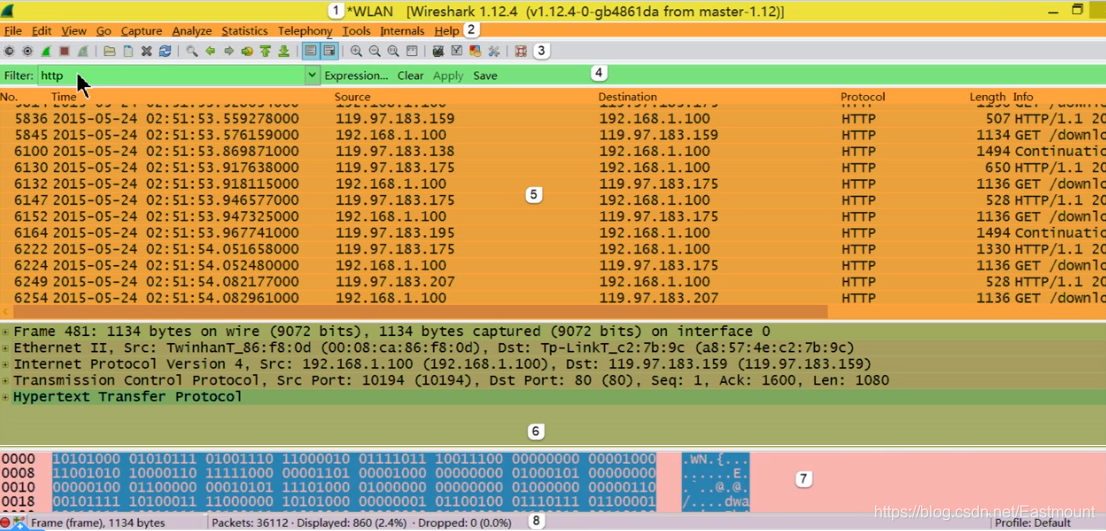
Task: Close this capture file (X icon)
Action: tap(147, 51)
